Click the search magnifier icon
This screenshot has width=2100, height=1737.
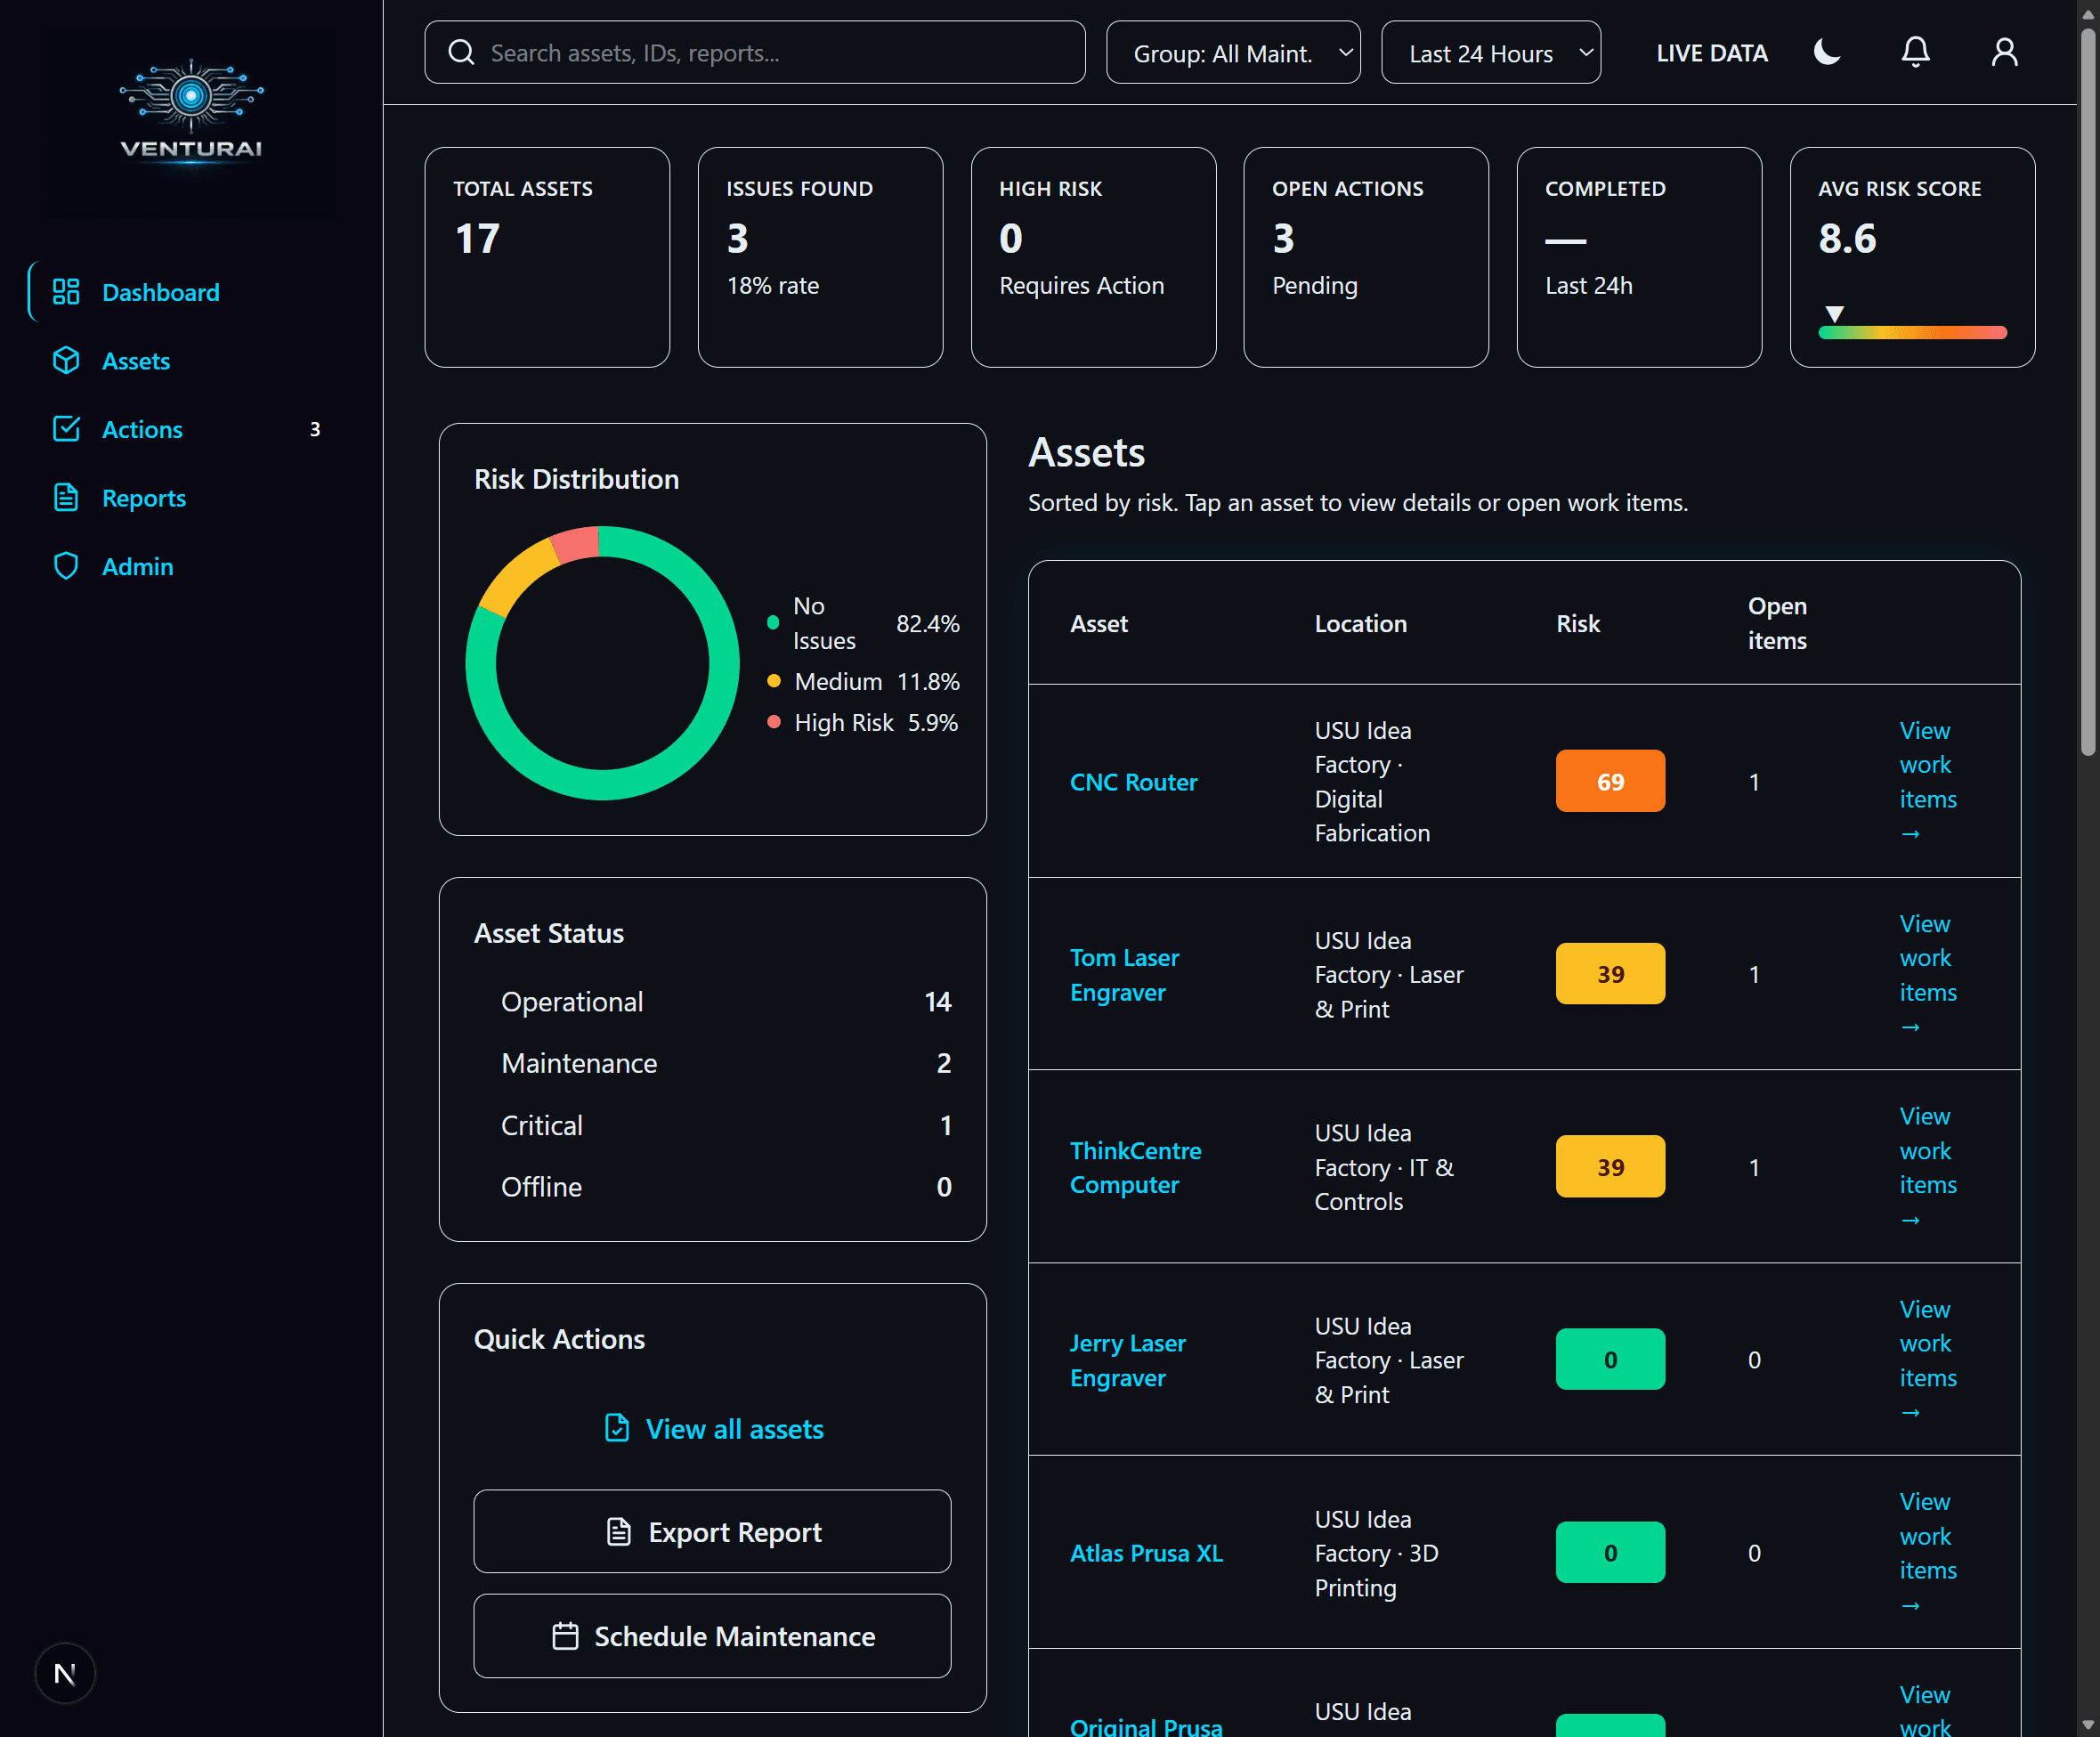click(461, 52)
